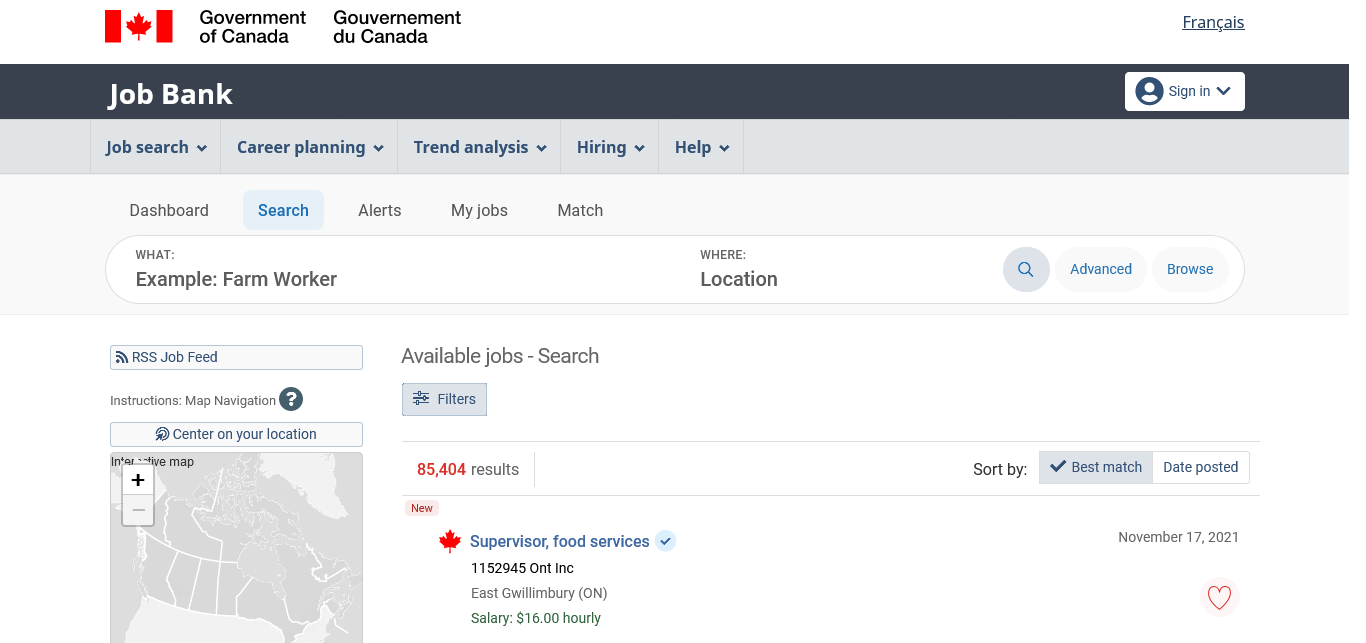Click the heart icon to favourite the job
Image resolution: width=1366 pixels, height=643 pixels.
(x=1219, y=598)
